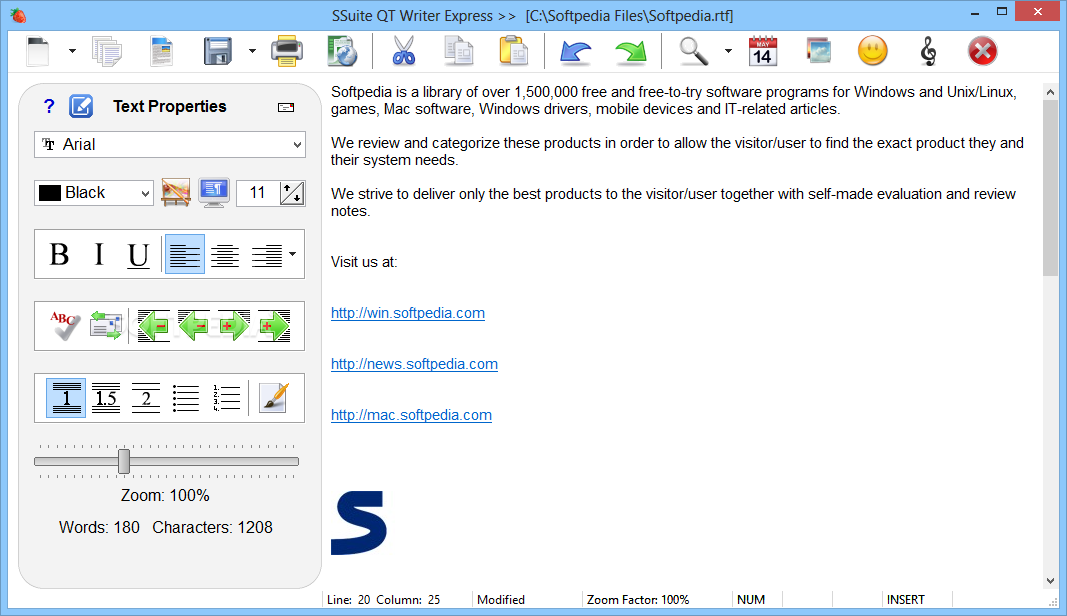Cut selection with scissors icon

[x=404, y=52]
